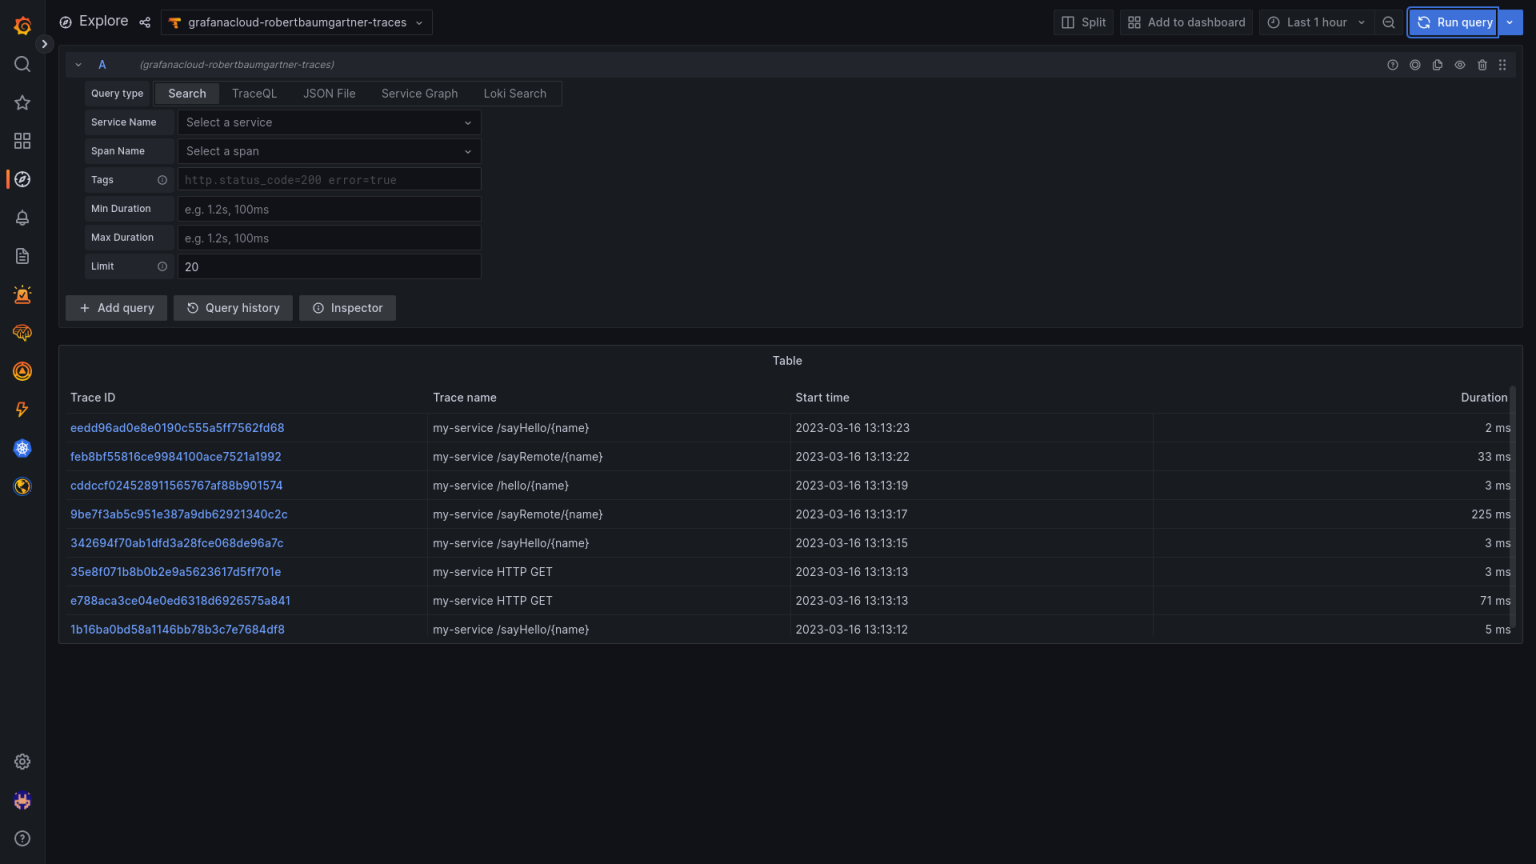1536x864 pixels.
Task: Switch to the Loki Search tab
Action: 515,93
